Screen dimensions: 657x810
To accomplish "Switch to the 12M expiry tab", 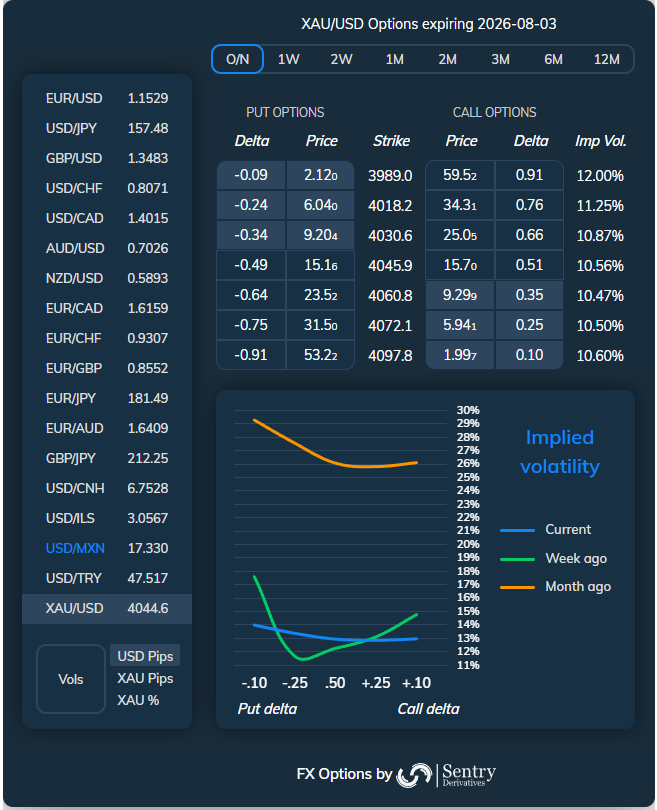I will coord(606,59).
